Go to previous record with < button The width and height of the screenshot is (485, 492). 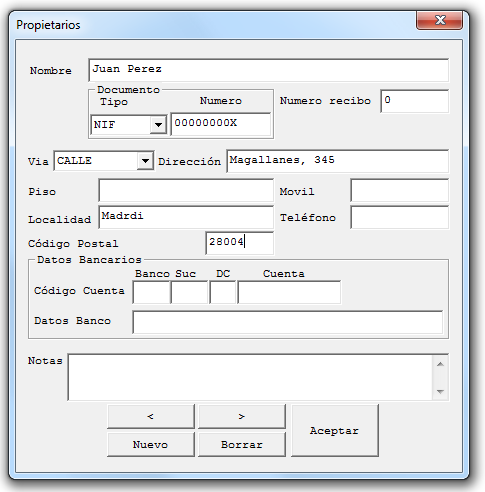point(151,416)
